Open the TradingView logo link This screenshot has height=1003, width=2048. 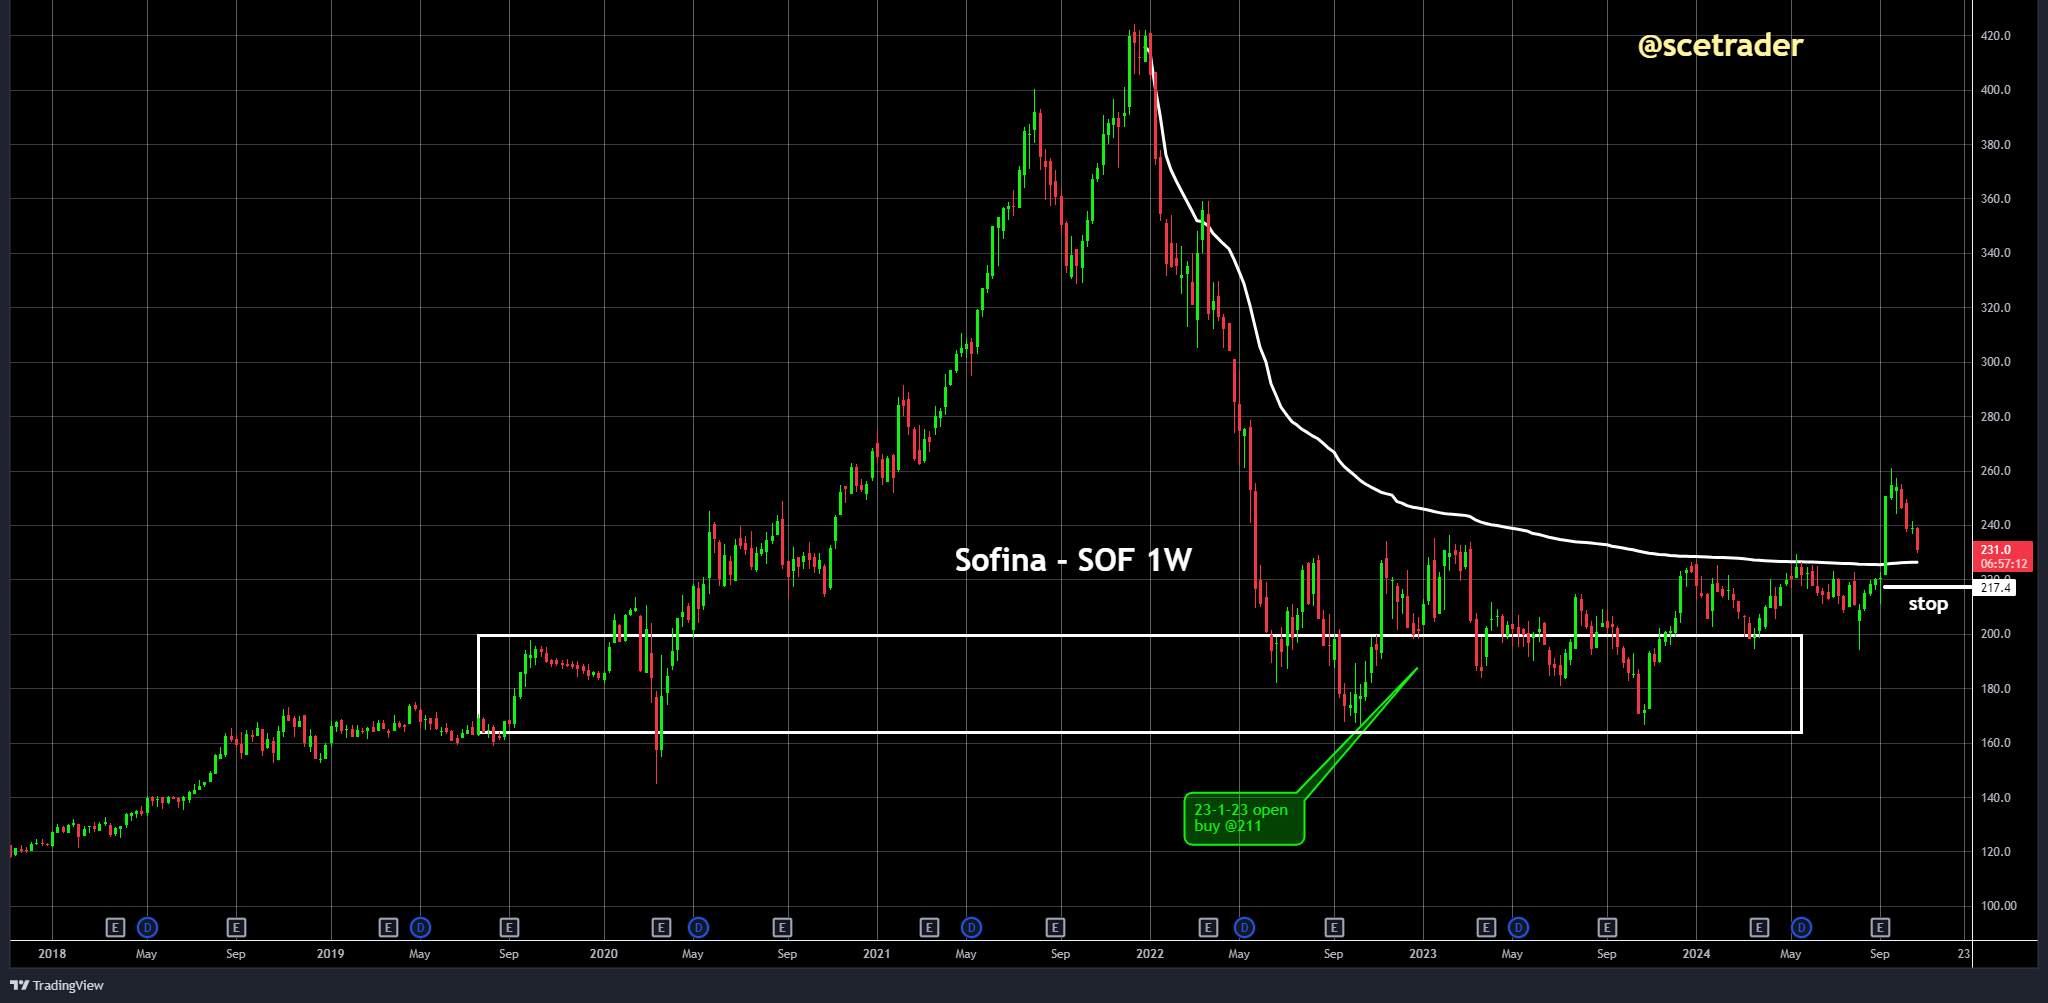tap(57, 985)
